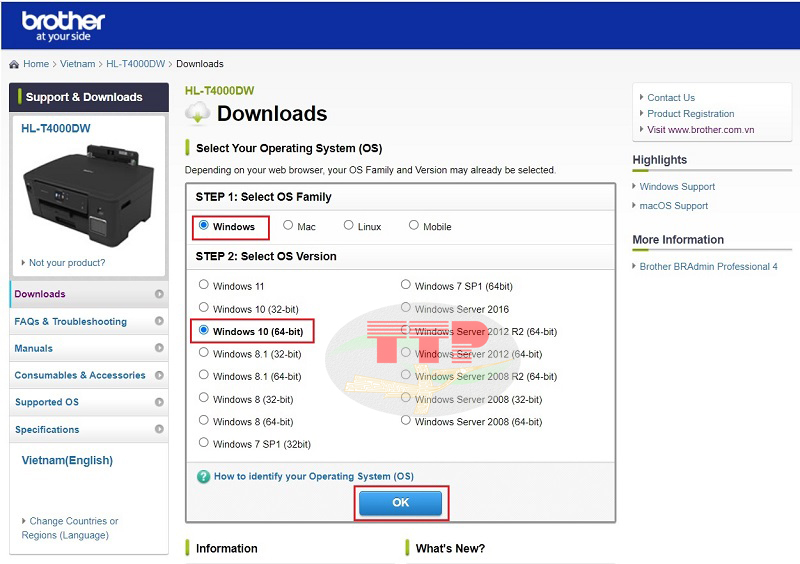Open macOS Support highlight link

click(x=673, y=206)
